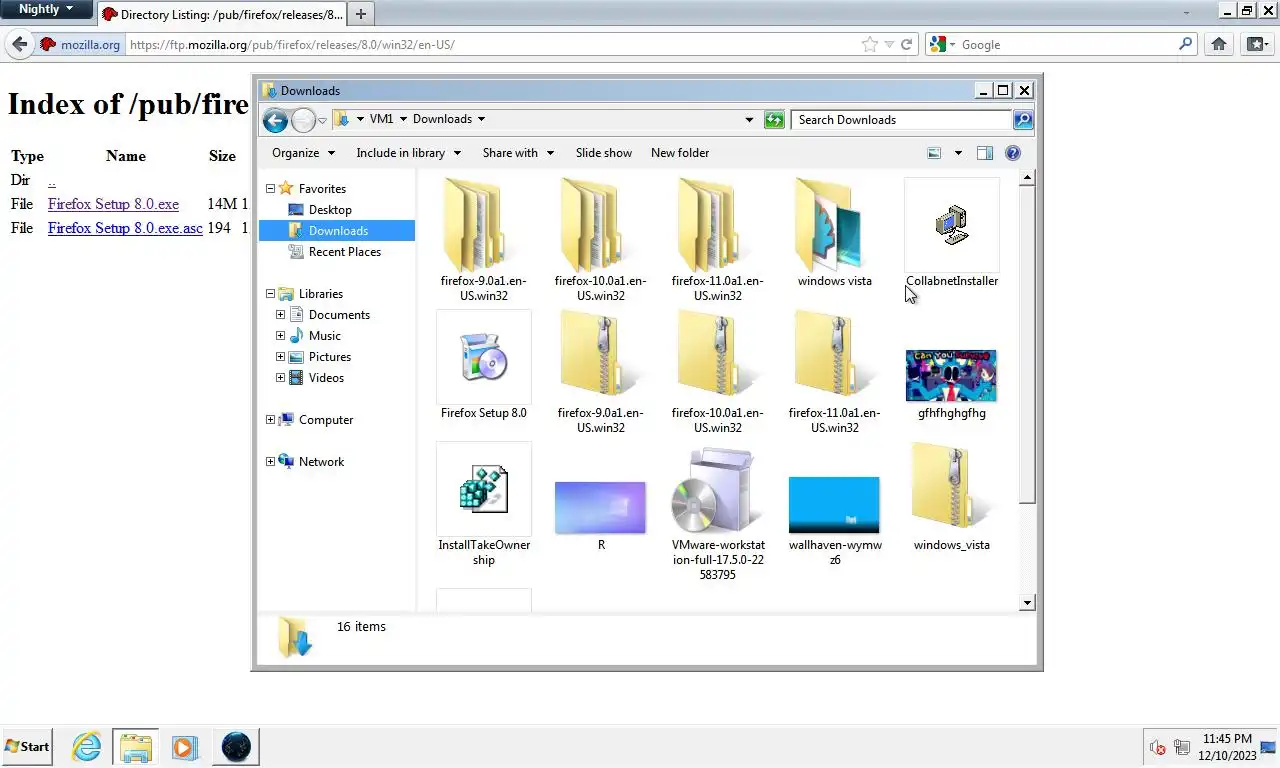Click the mozilla.org site identity button

click(x=80, y=44)
